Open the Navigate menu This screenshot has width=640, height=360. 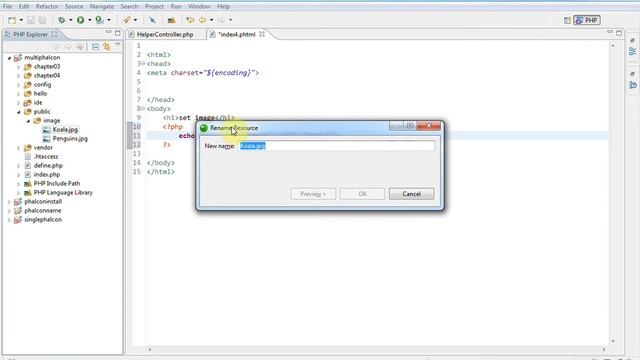pyautogui.click(x=102, y=7)
